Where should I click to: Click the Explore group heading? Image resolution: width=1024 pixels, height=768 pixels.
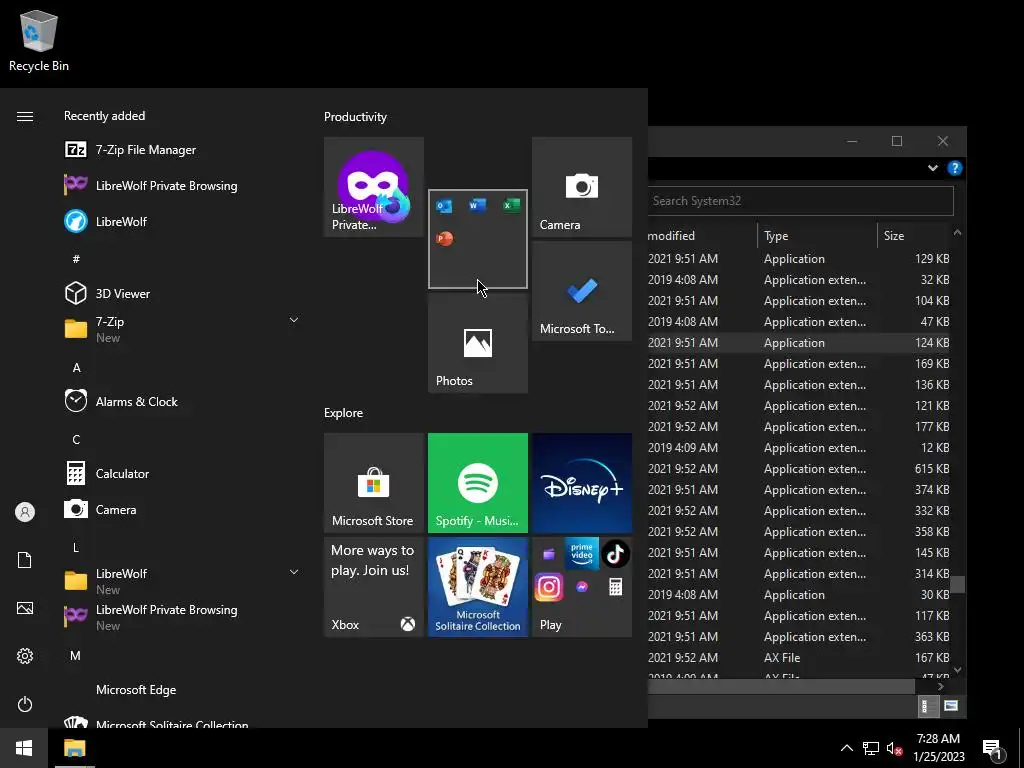click(344, 413)
